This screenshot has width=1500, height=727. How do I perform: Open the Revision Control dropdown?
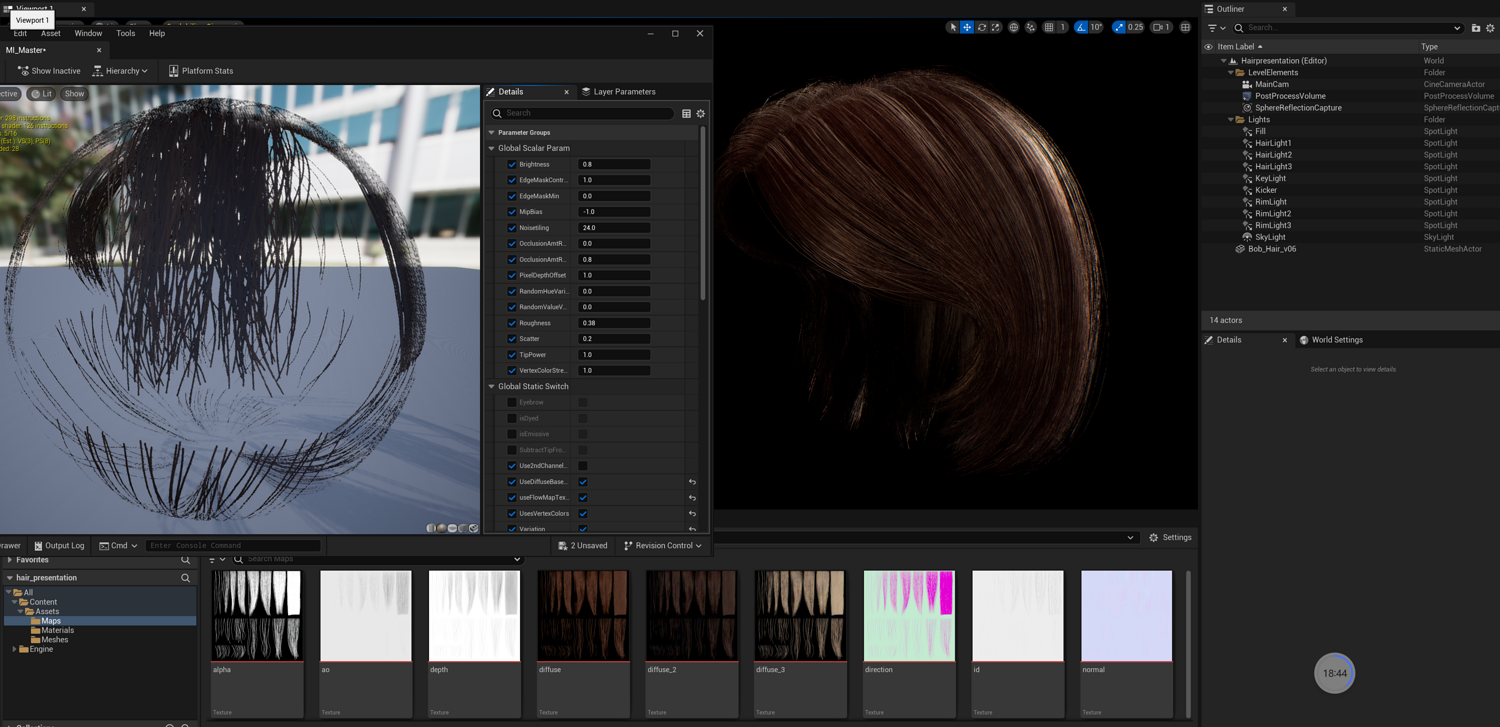[662, 546]
